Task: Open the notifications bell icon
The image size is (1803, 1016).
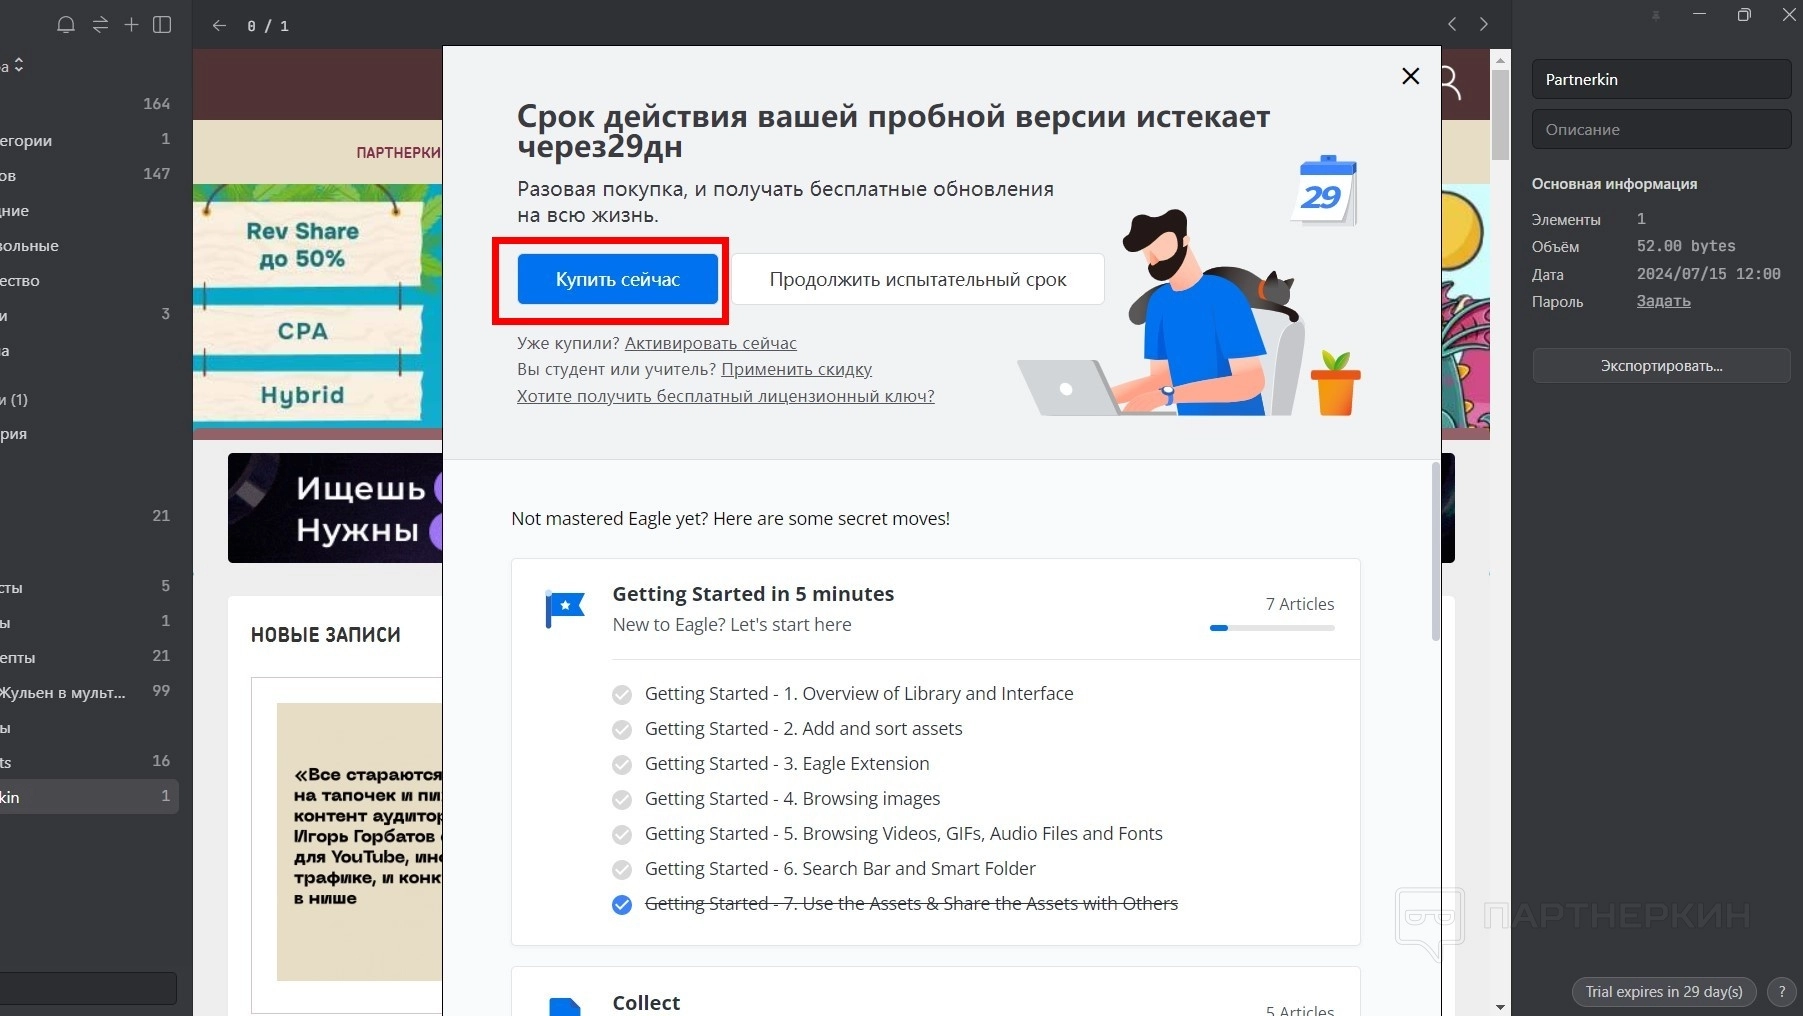Action: pyautogui.click(x=66, y=25)
